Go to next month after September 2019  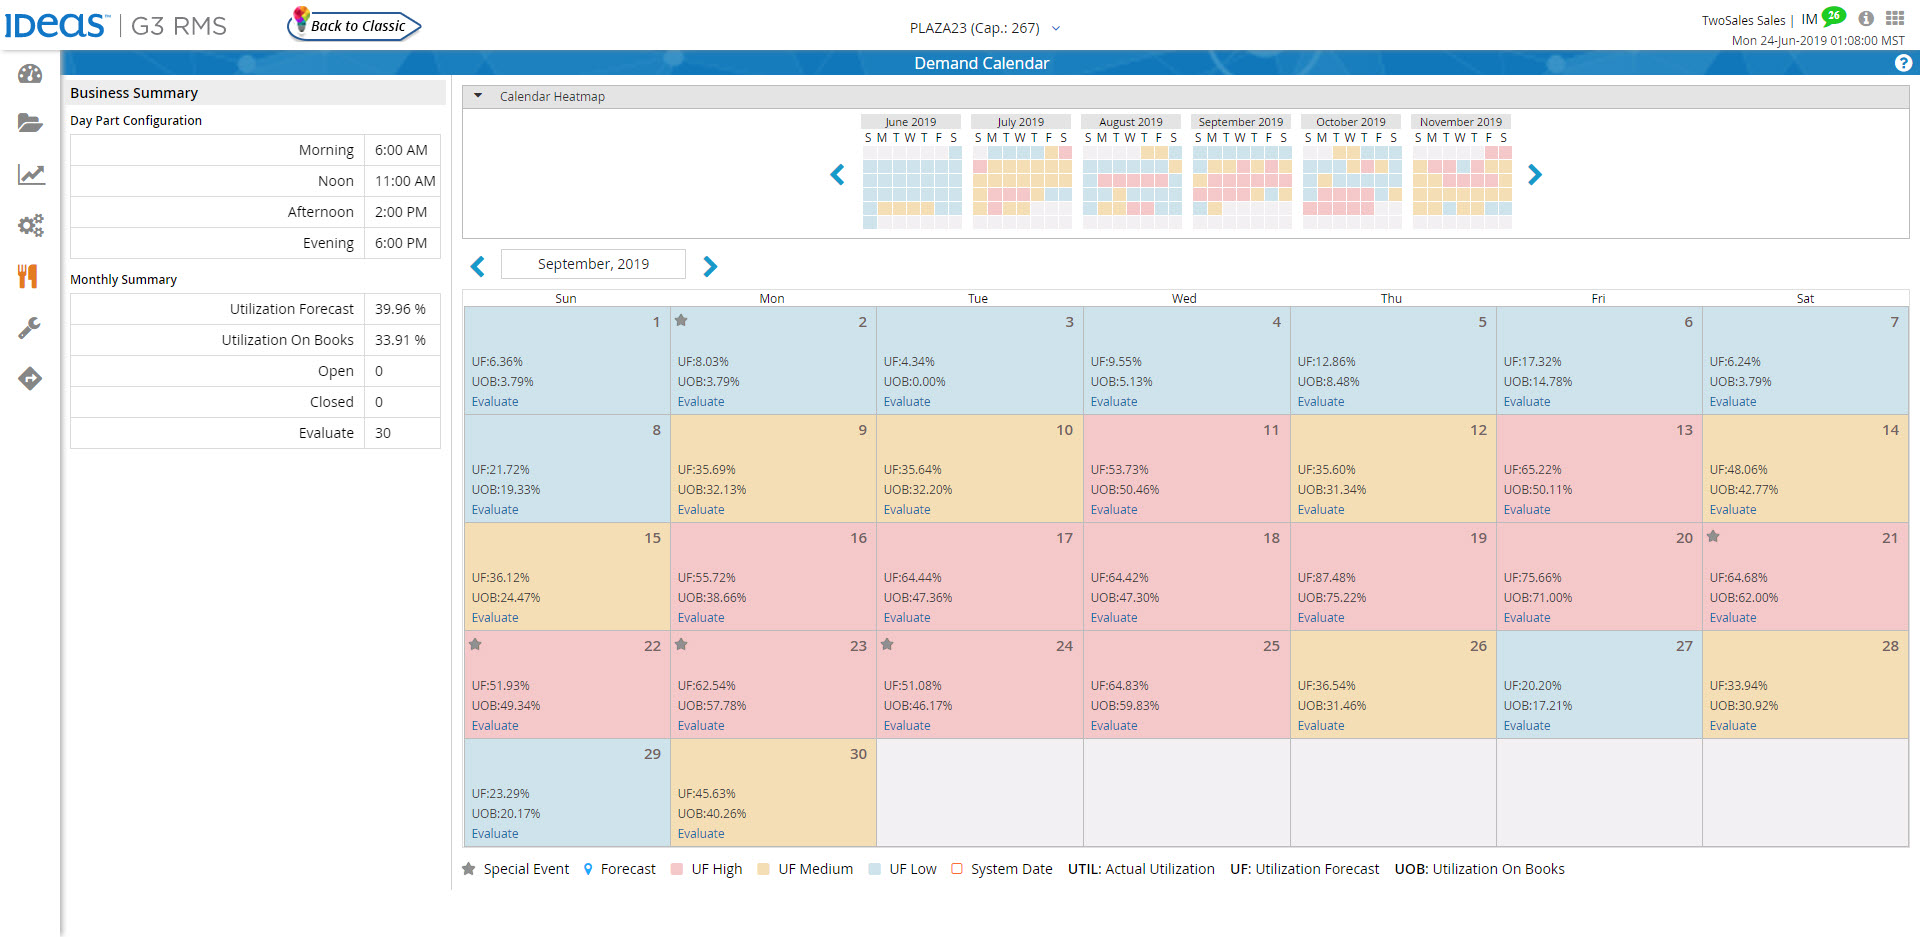[710, 266]
